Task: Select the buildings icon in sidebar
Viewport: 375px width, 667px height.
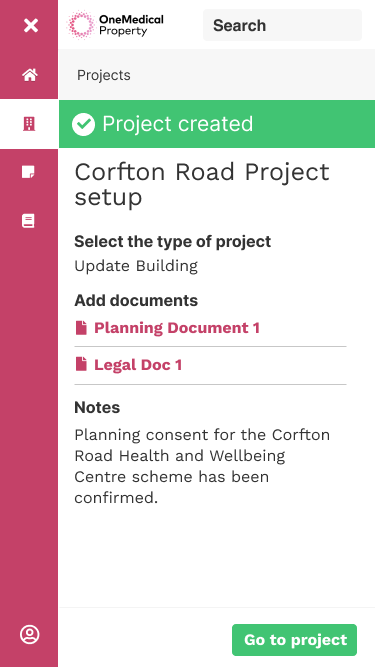Action: (29, 124)
